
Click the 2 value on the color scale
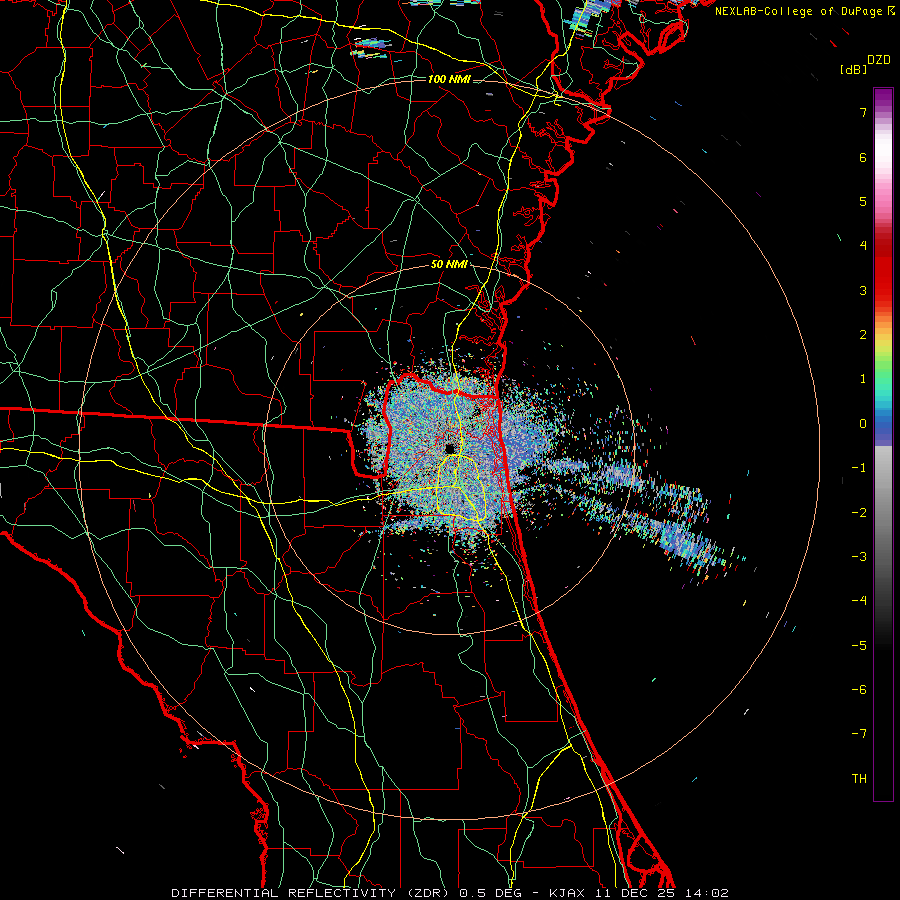coord(863,335)
